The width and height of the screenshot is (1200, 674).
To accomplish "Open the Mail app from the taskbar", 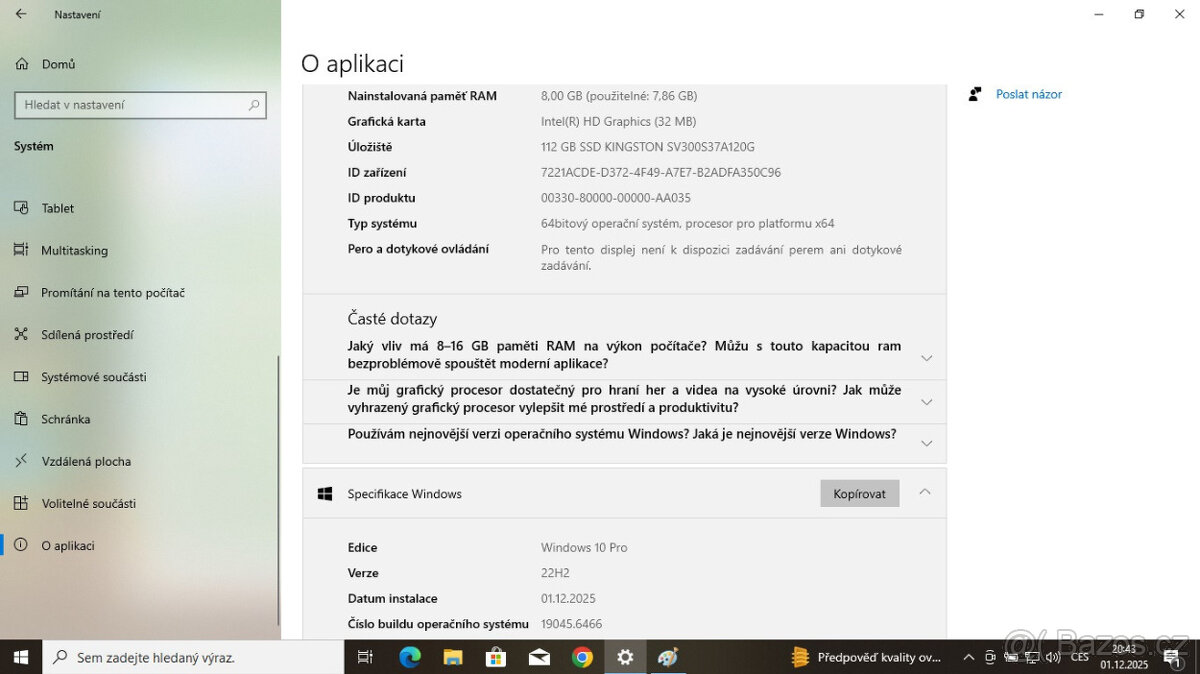I will coord(538,657).
